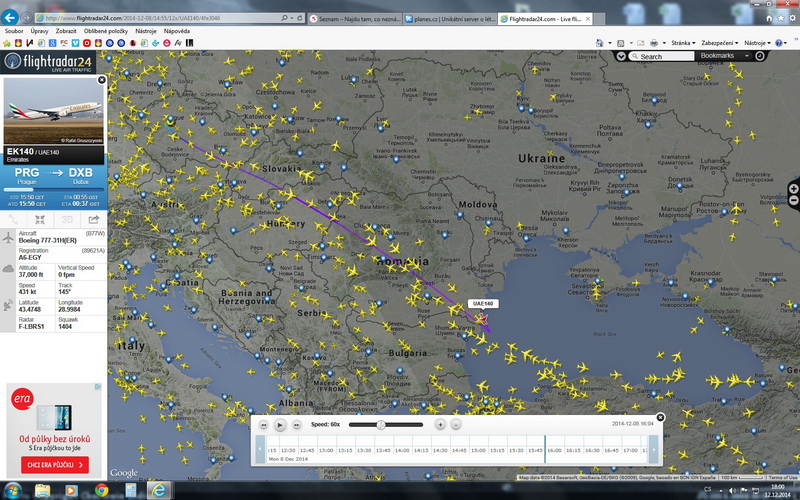800x500 pixels.
Task: Click the Terms of Use map link
Action: pyautogui.click(x=783, y=478)
